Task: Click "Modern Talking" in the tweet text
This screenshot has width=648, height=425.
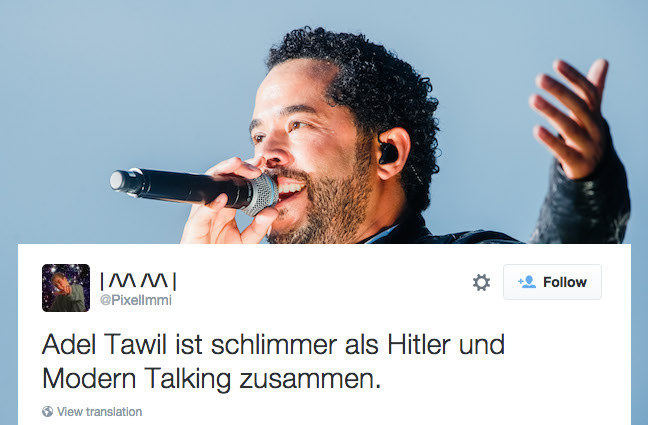Action: point(136,379)
